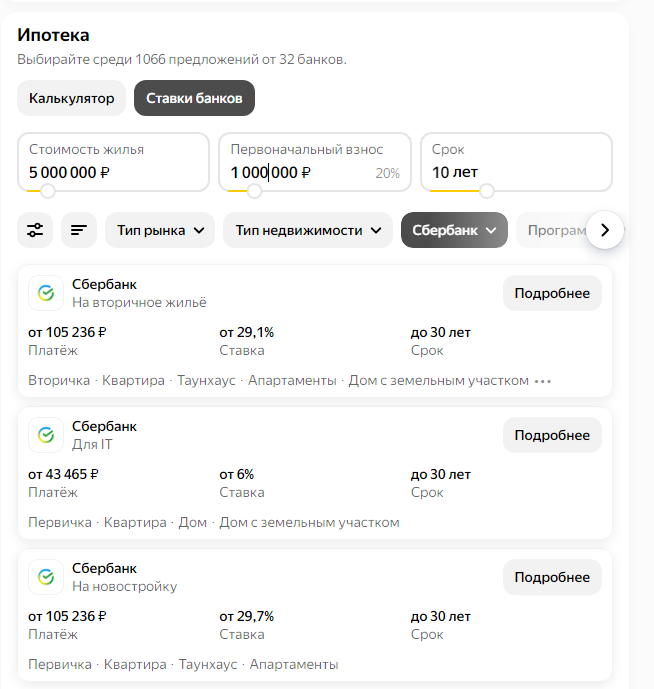Click the right arrow to scroll filters

[x=605, y=230]
